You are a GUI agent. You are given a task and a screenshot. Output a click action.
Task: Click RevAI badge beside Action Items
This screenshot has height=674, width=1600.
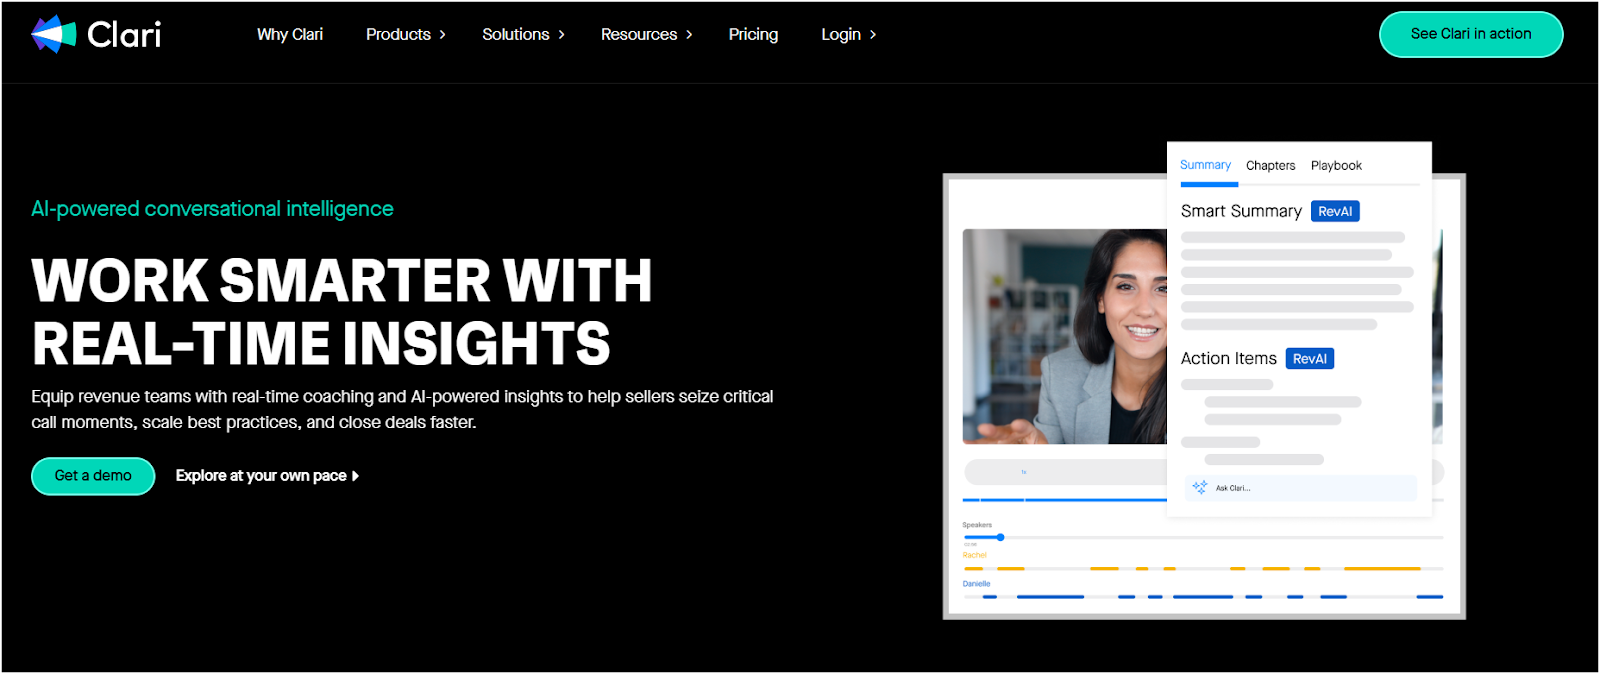tap(1310, 359)
